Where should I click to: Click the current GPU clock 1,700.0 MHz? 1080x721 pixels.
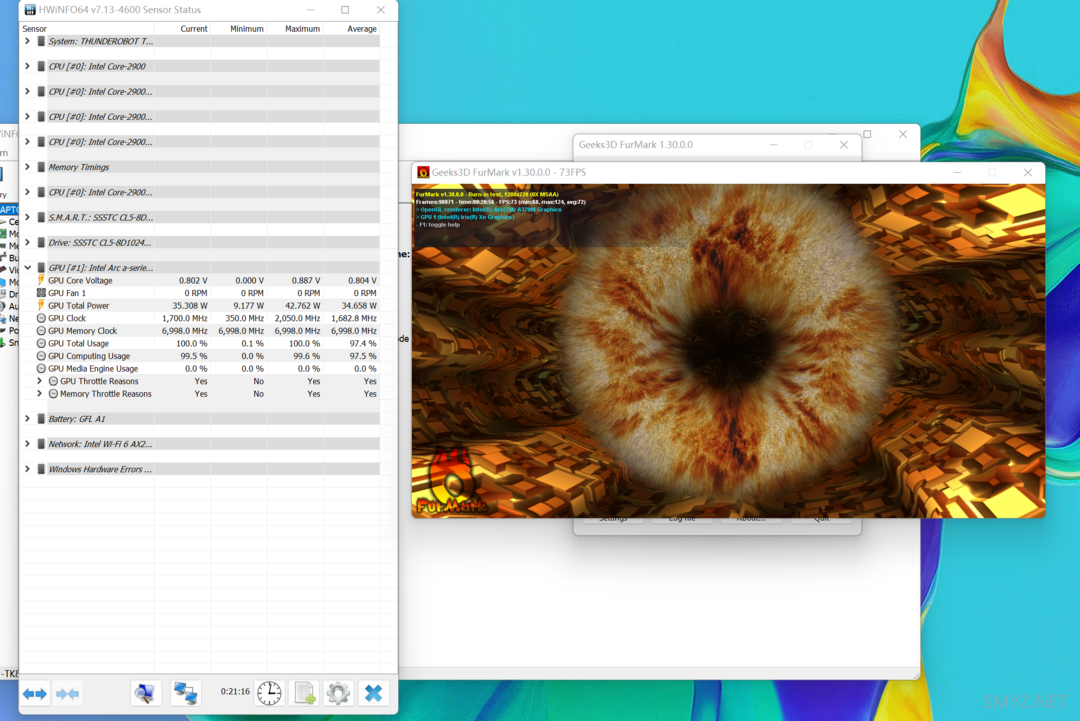point(185,318)
